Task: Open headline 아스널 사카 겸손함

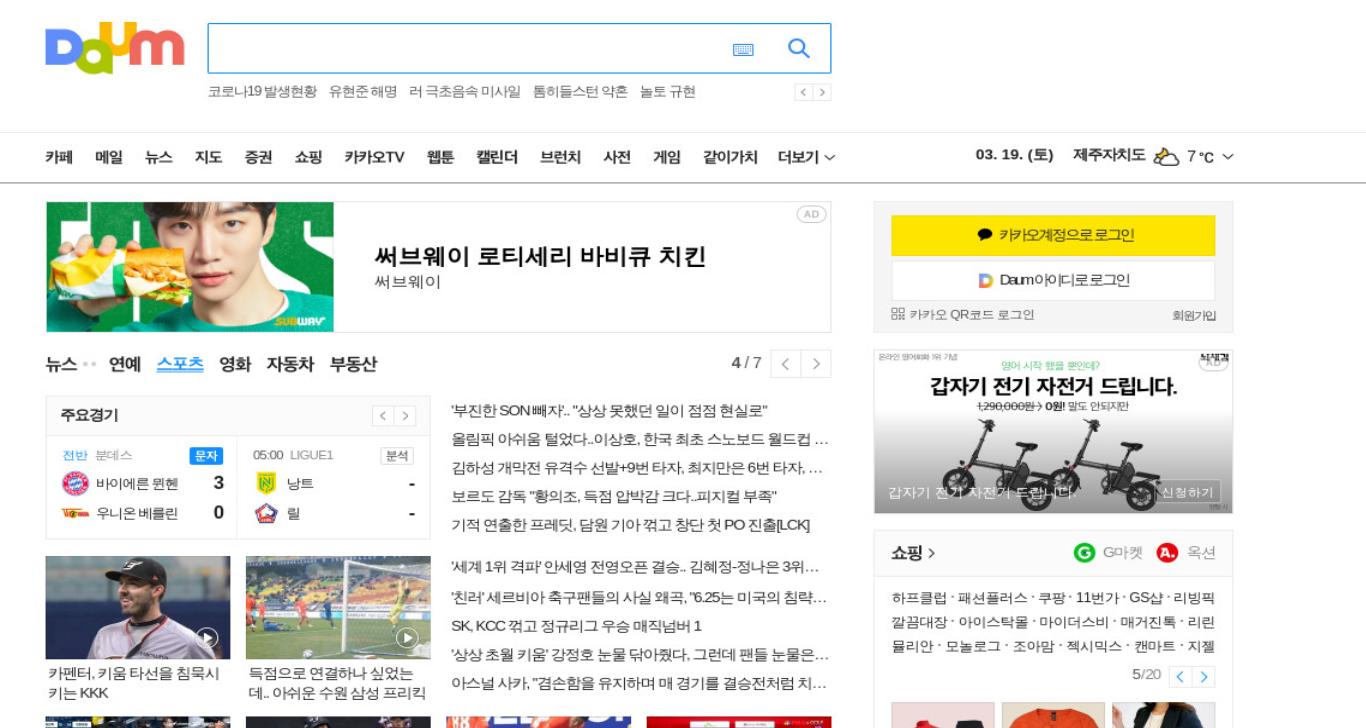Action: coord(640,684)
